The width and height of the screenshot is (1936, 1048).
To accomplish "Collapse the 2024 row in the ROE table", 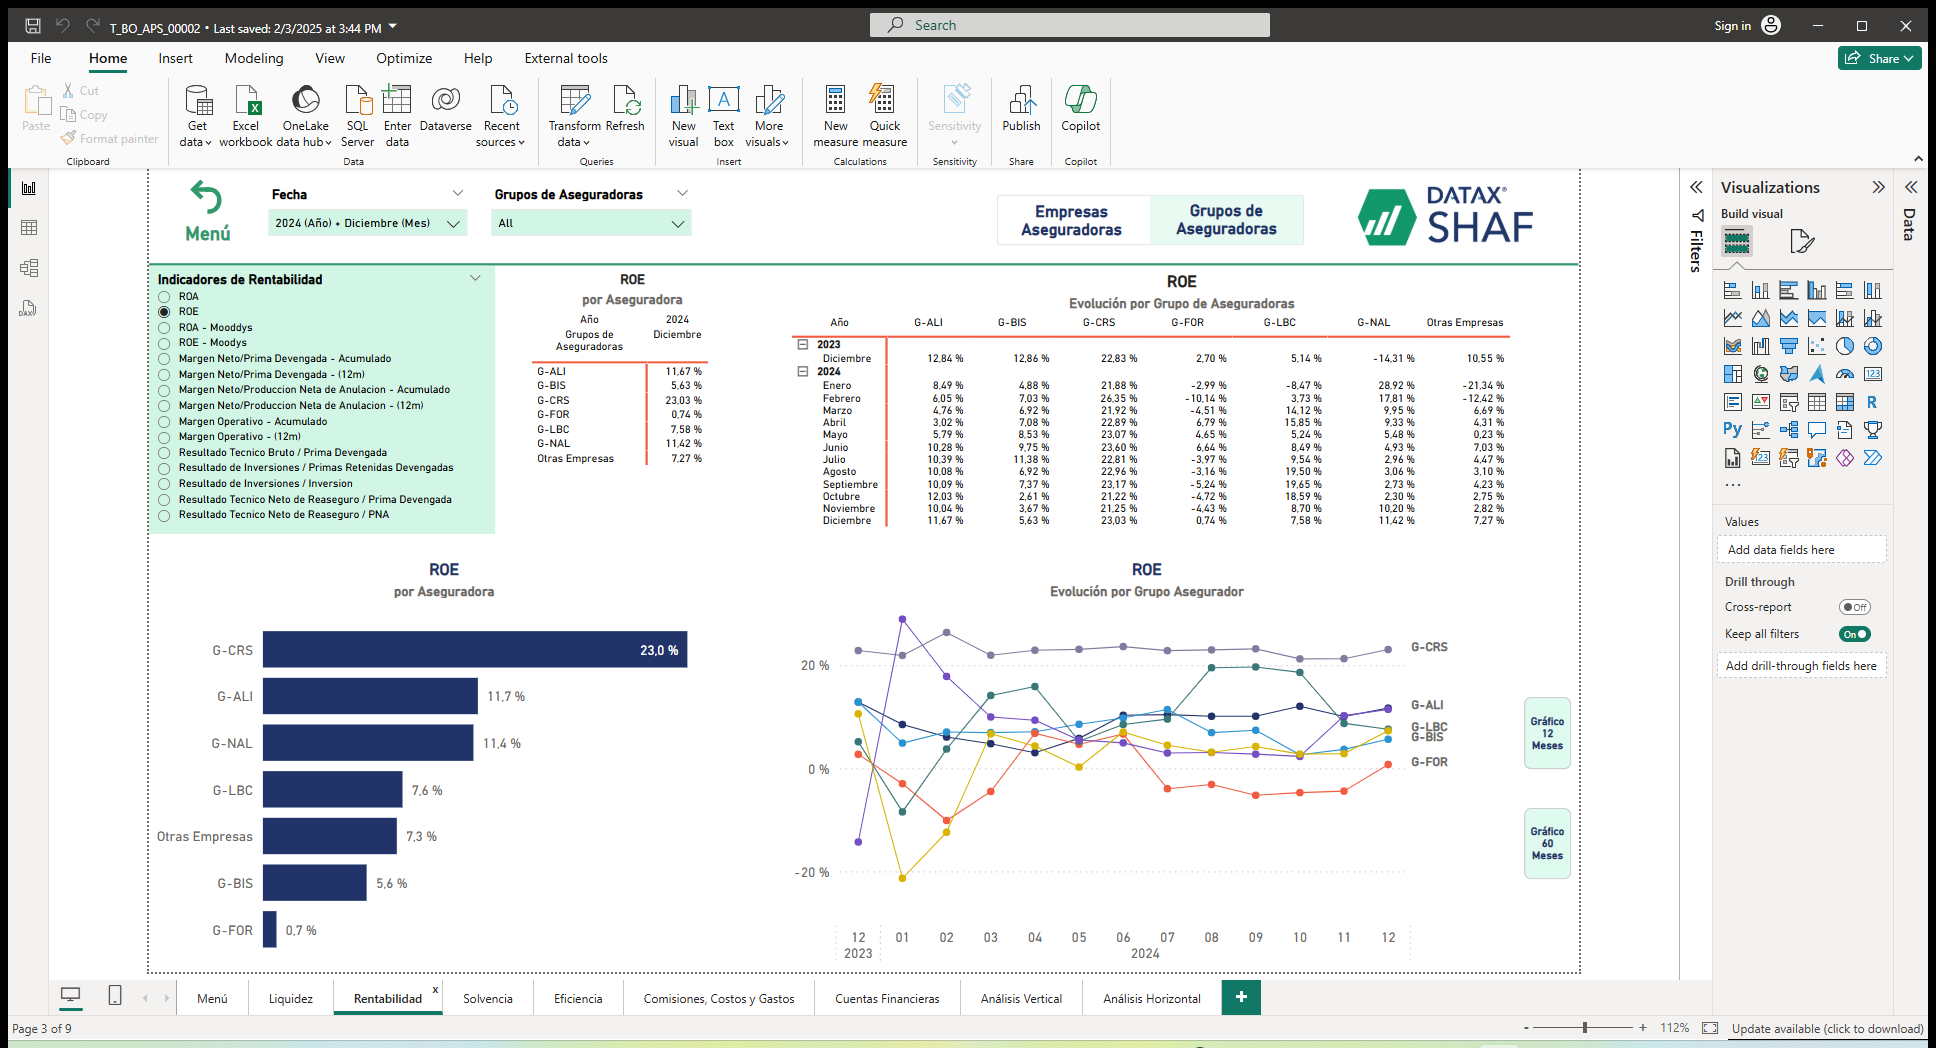I will (804, 371).
